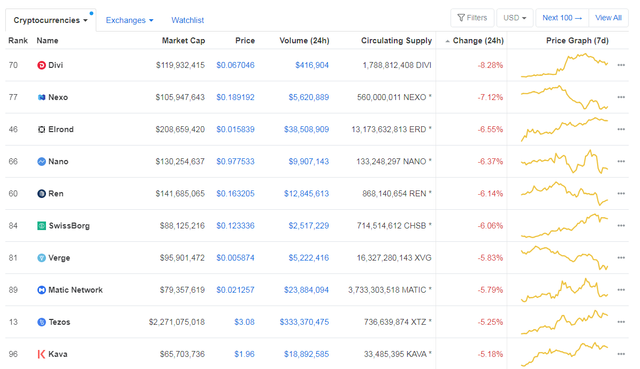Sort by the Price column header

(x=245, y=40)
